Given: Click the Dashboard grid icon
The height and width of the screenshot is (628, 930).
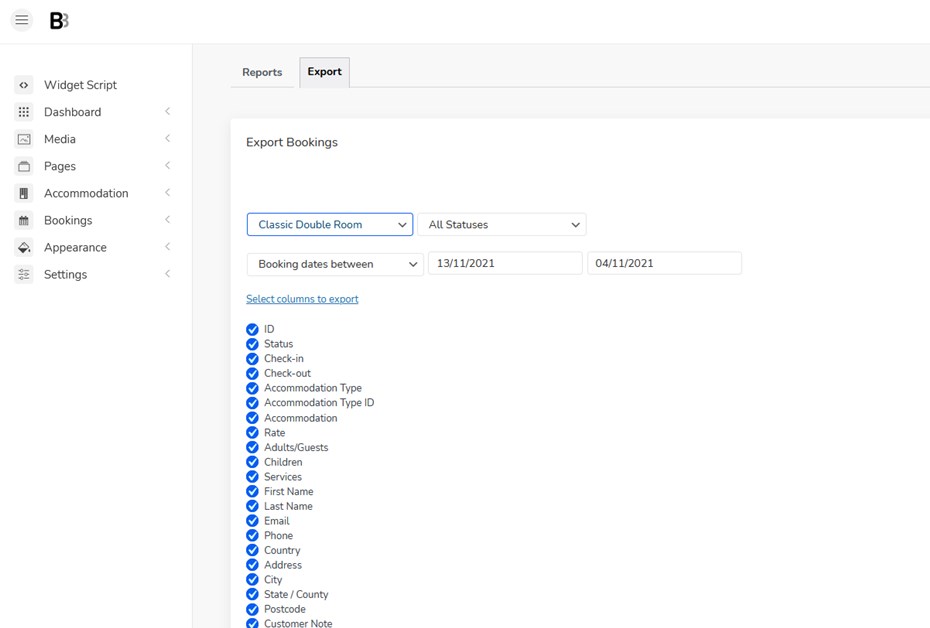Looking at the screenshot, I should click(24, 112).
